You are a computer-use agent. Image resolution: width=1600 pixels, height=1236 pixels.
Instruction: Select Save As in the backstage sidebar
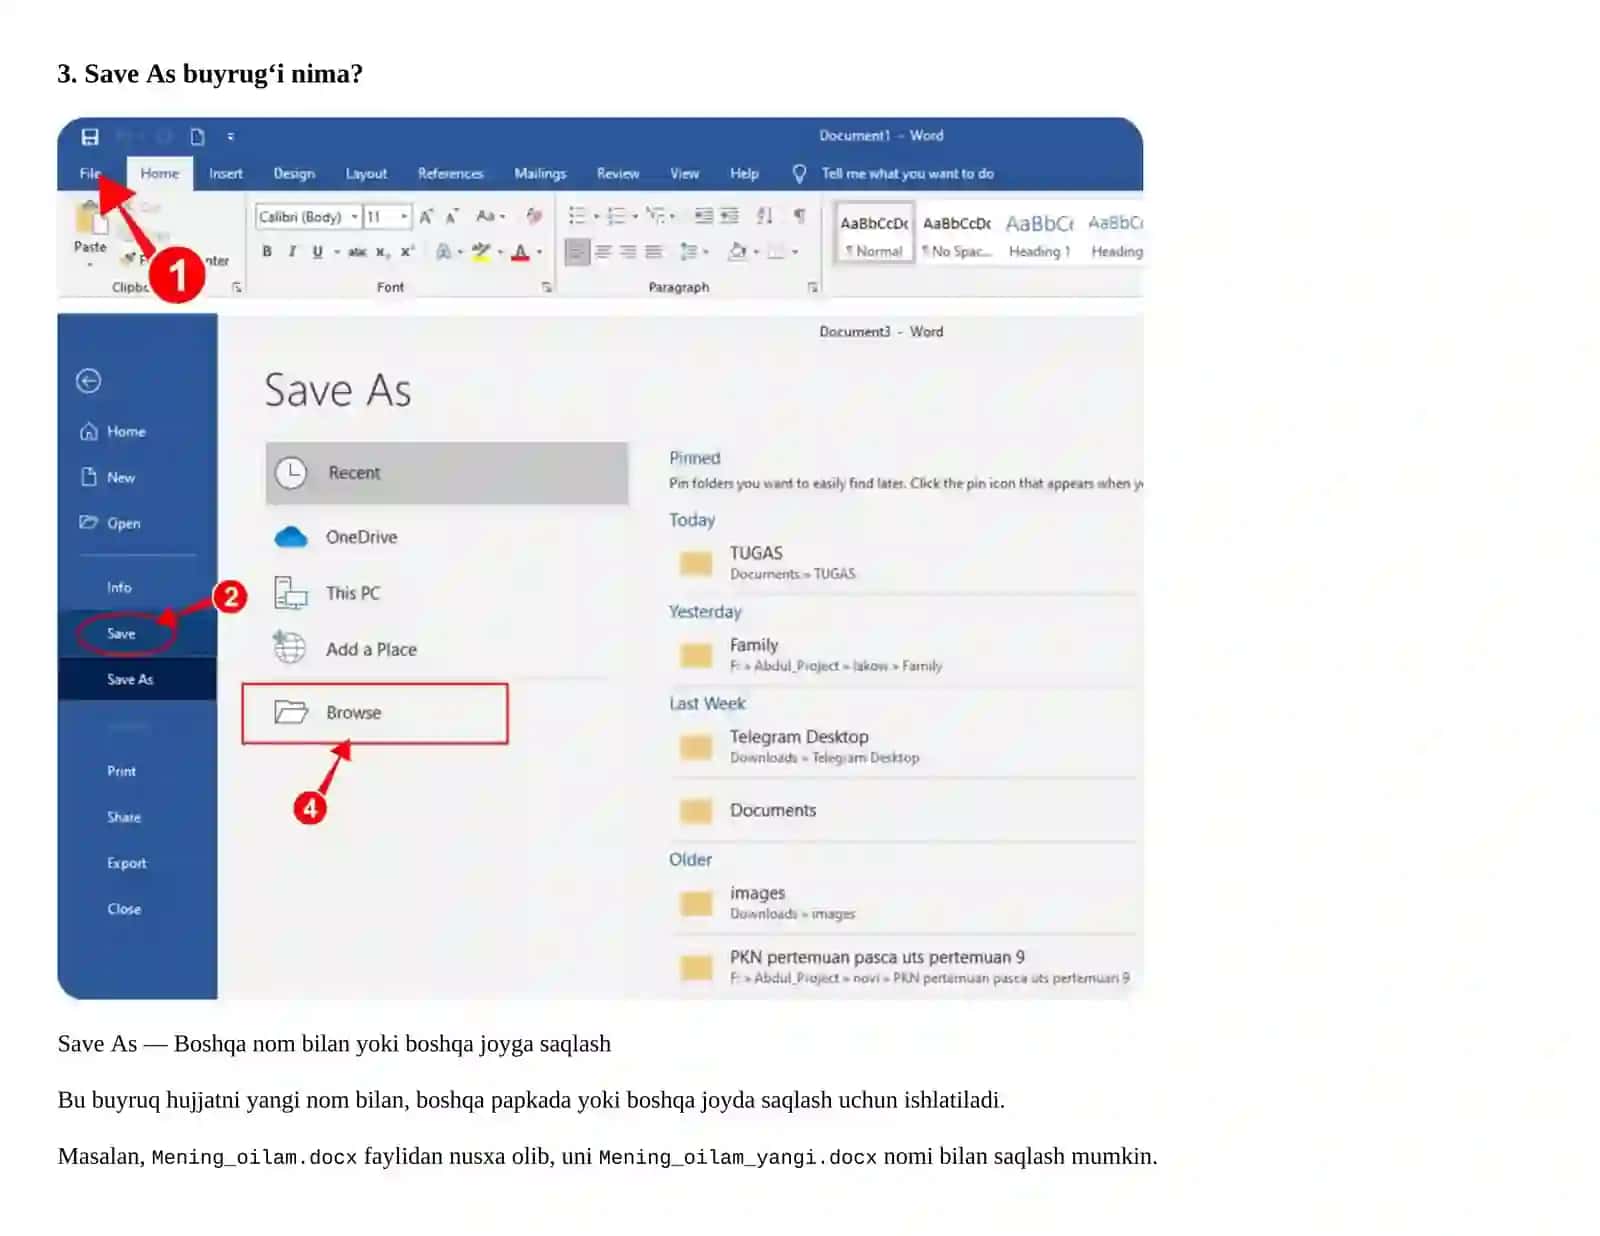(130, 679)
